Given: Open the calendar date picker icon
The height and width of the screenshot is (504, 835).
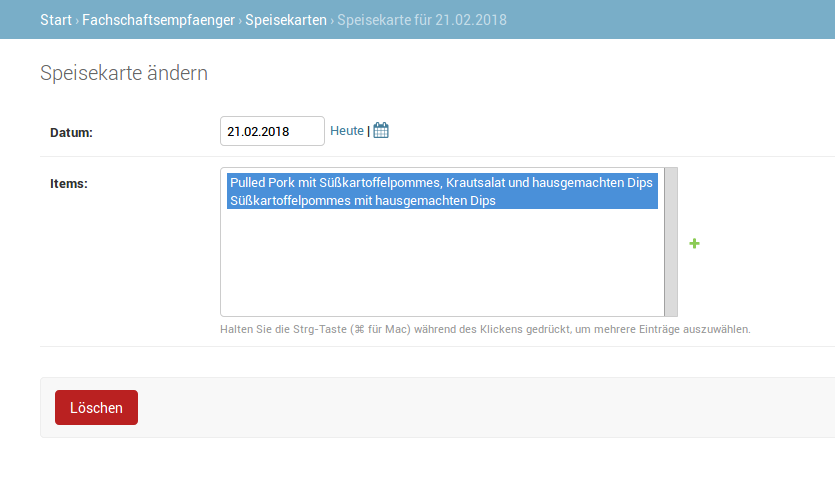Looking at the screenshot, I should (381, 131).
